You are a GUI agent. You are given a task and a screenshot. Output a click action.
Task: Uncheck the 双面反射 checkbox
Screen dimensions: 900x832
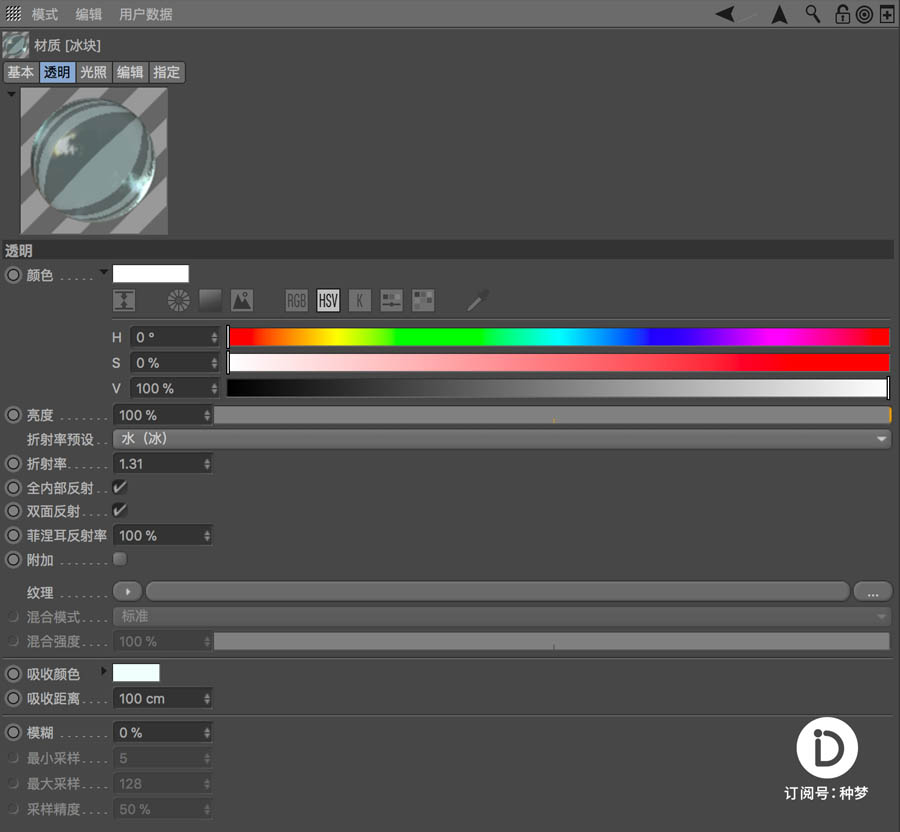[119, 510]
